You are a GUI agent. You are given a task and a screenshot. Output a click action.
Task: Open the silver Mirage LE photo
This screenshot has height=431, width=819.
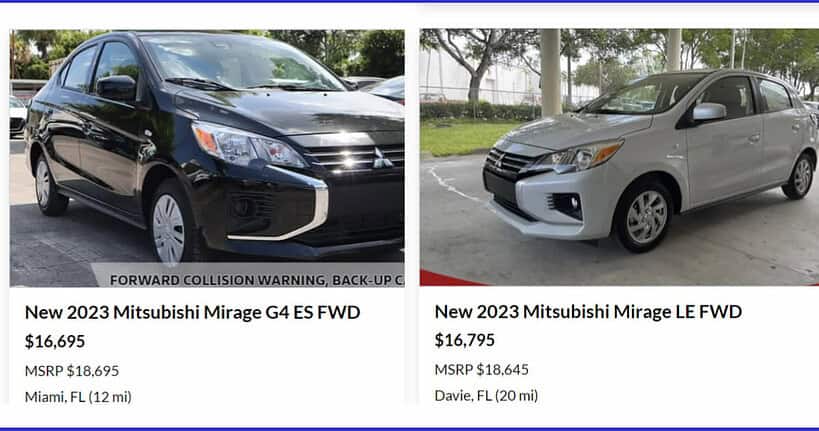[x=619, y=157]
